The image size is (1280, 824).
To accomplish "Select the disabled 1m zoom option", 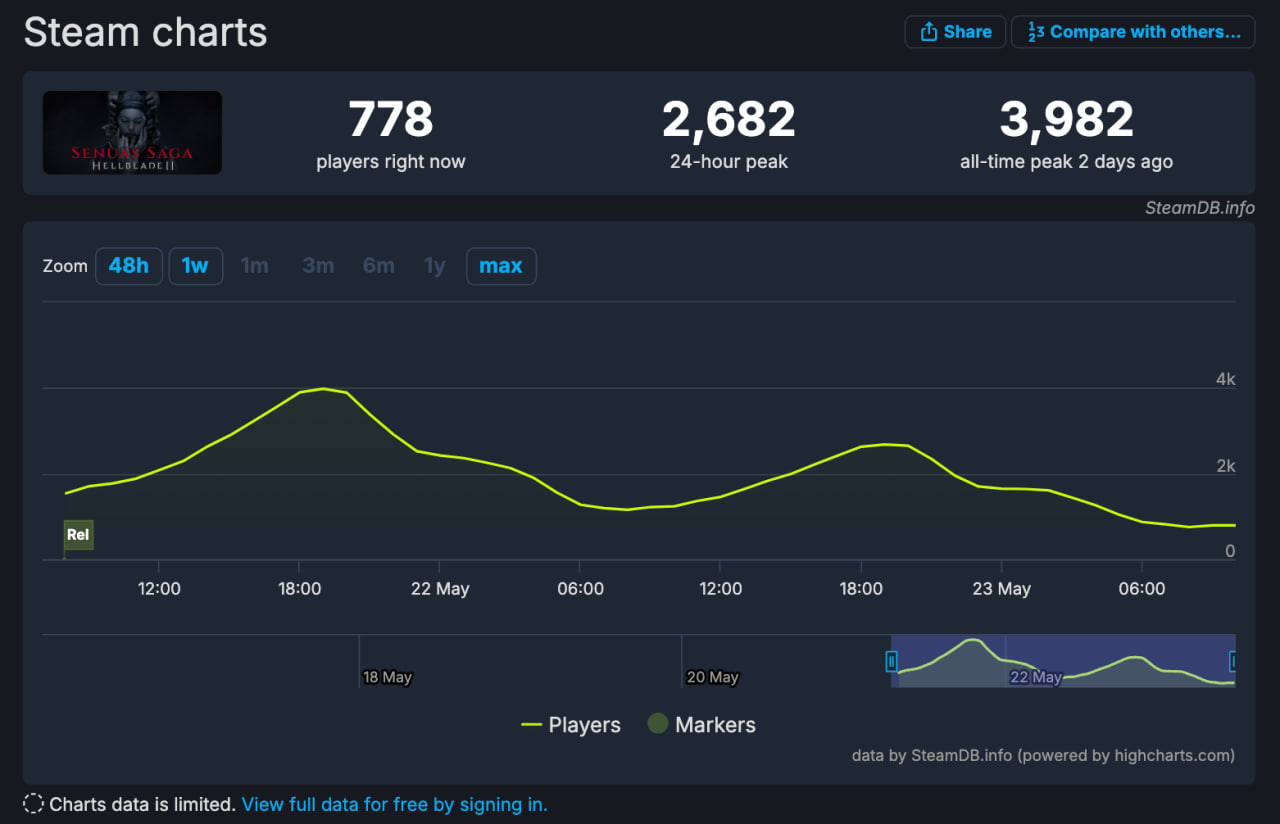I will click(x=255, y=266).
